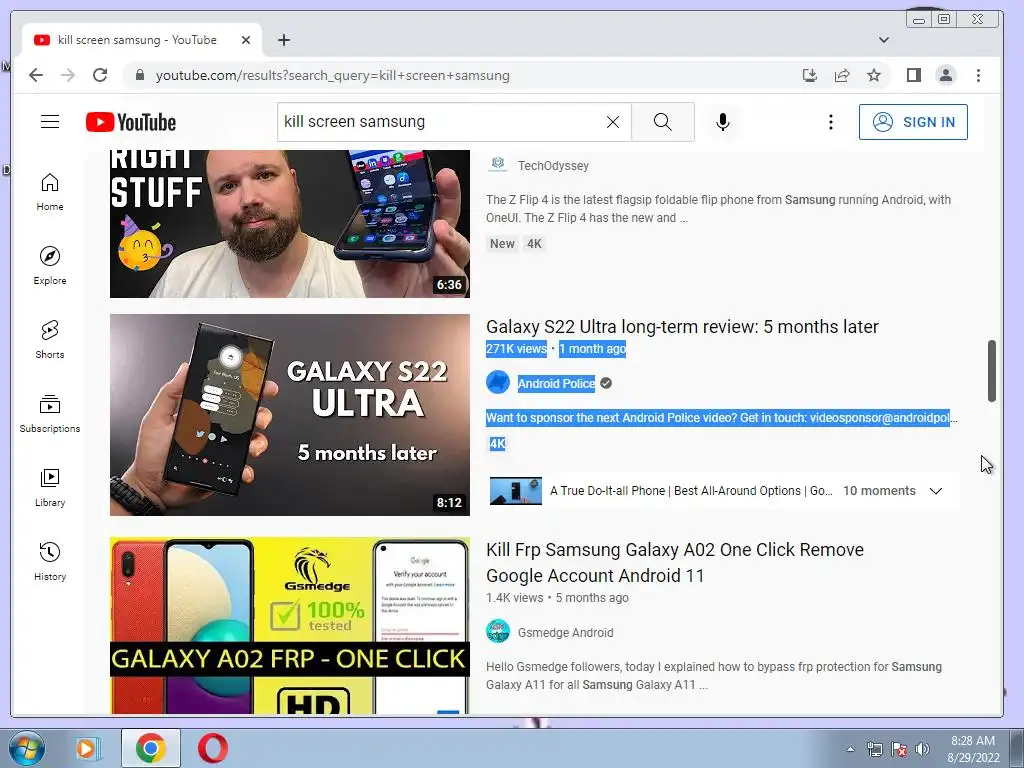Open Chrome three-dot menu
The width and height of the screenshot is (1024, 768).
pos(978,75)
